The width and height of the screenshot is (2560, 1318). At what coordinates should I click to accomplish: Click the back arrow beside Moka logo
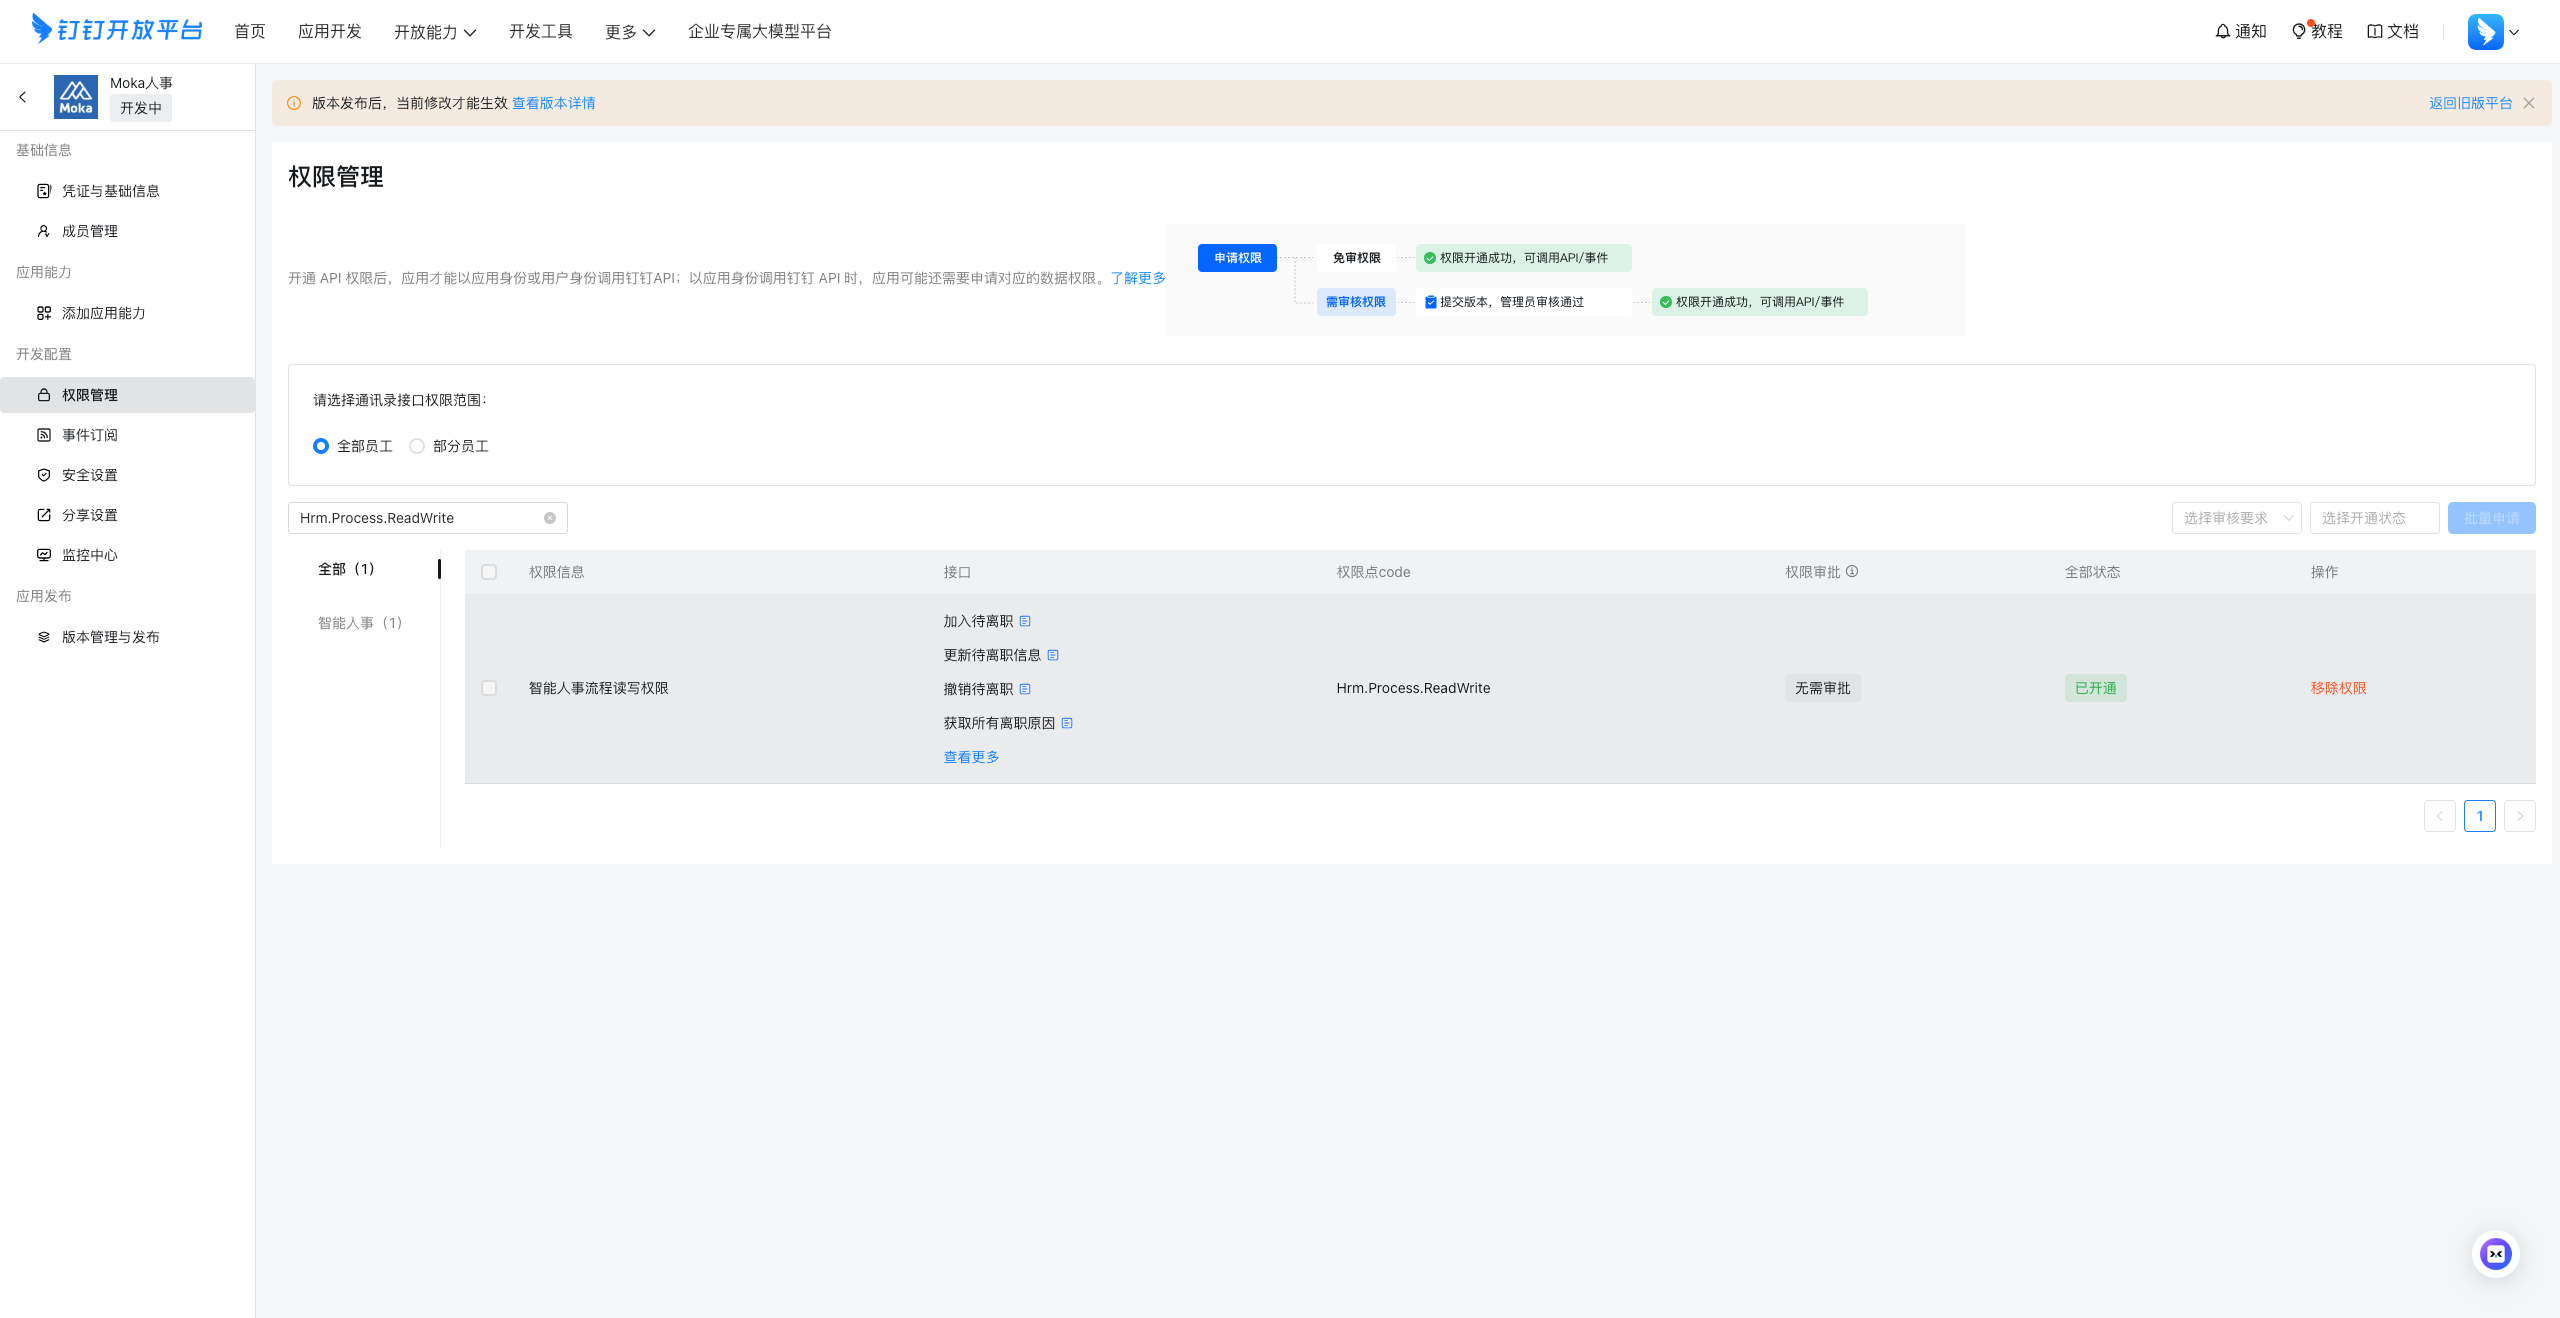22,97
